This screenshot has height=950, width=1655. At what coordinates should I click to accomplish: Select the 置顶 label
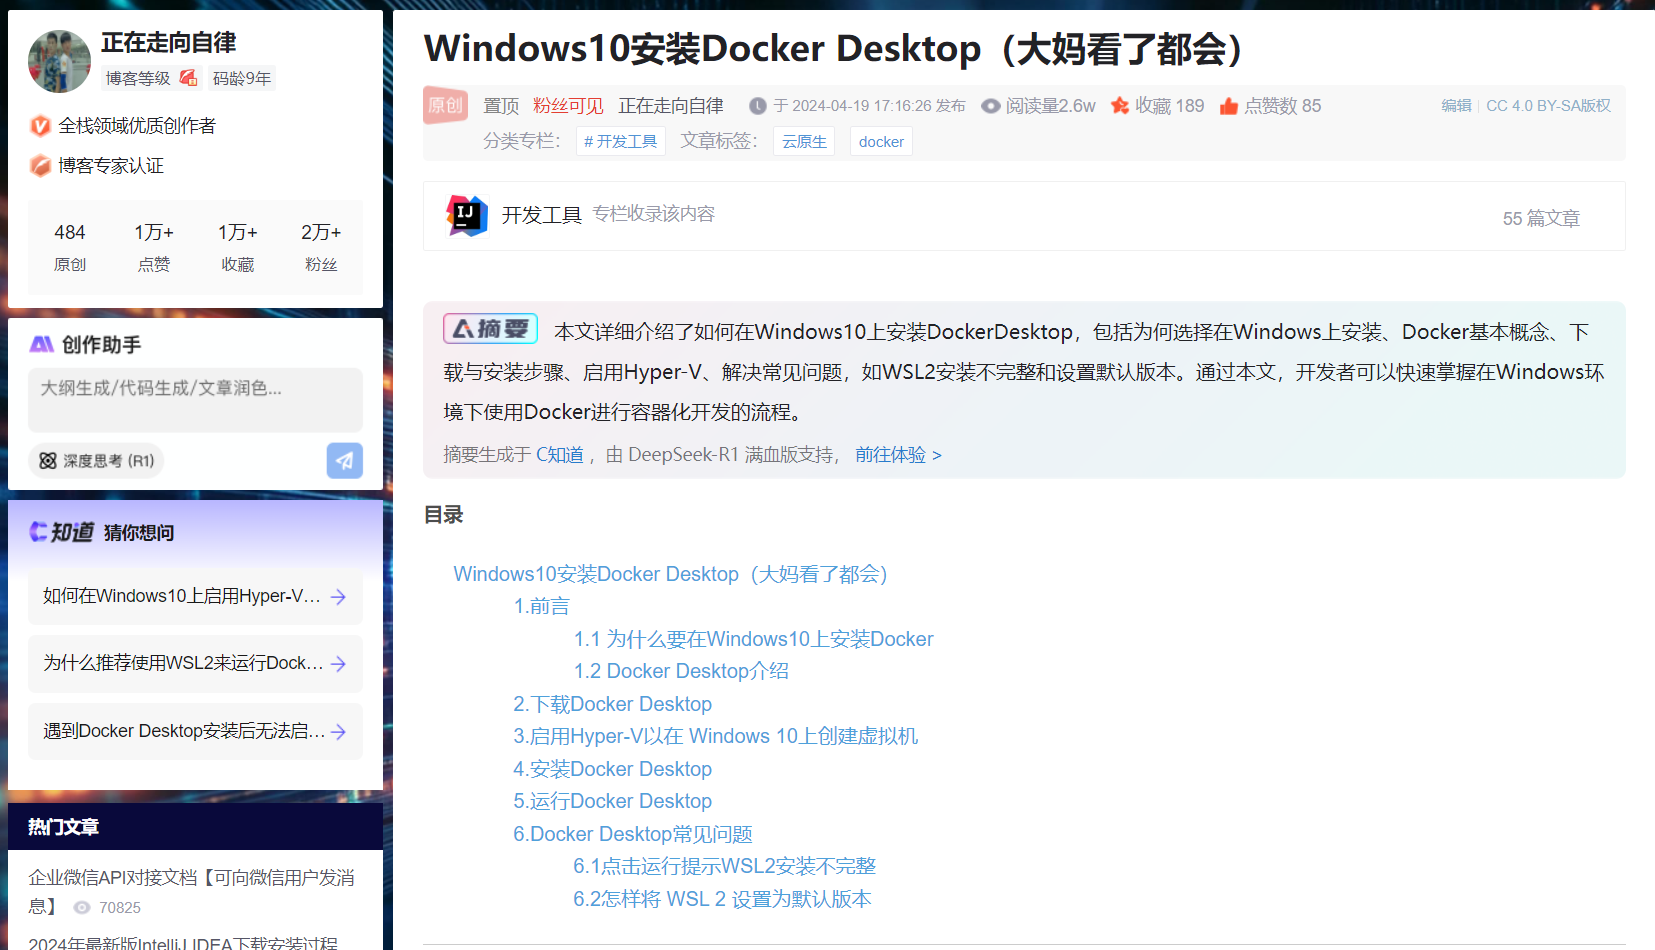click(x=501, y=106)
